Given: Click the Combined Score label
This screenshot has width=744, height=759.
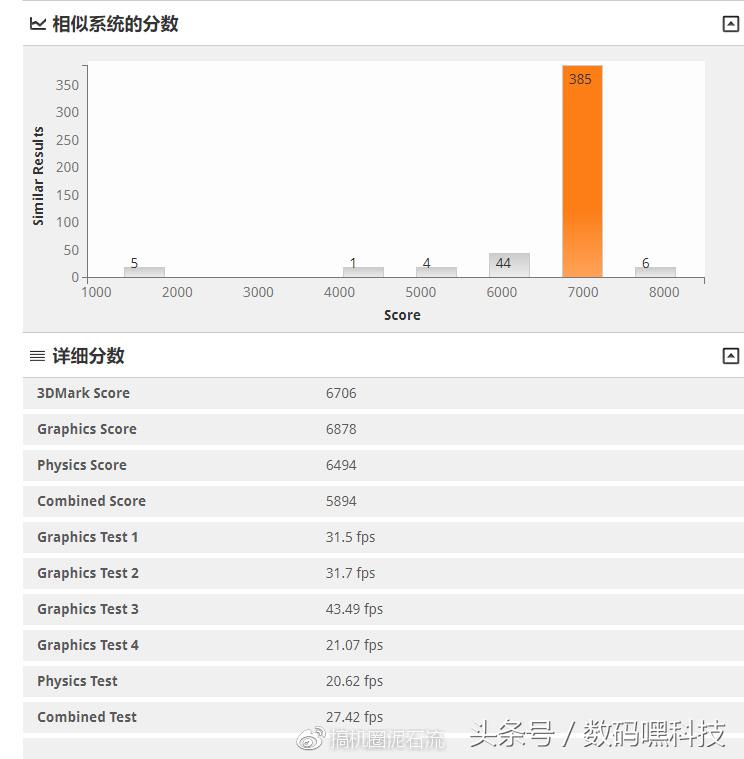Looking at the screenshot, I should click(91, 501).
